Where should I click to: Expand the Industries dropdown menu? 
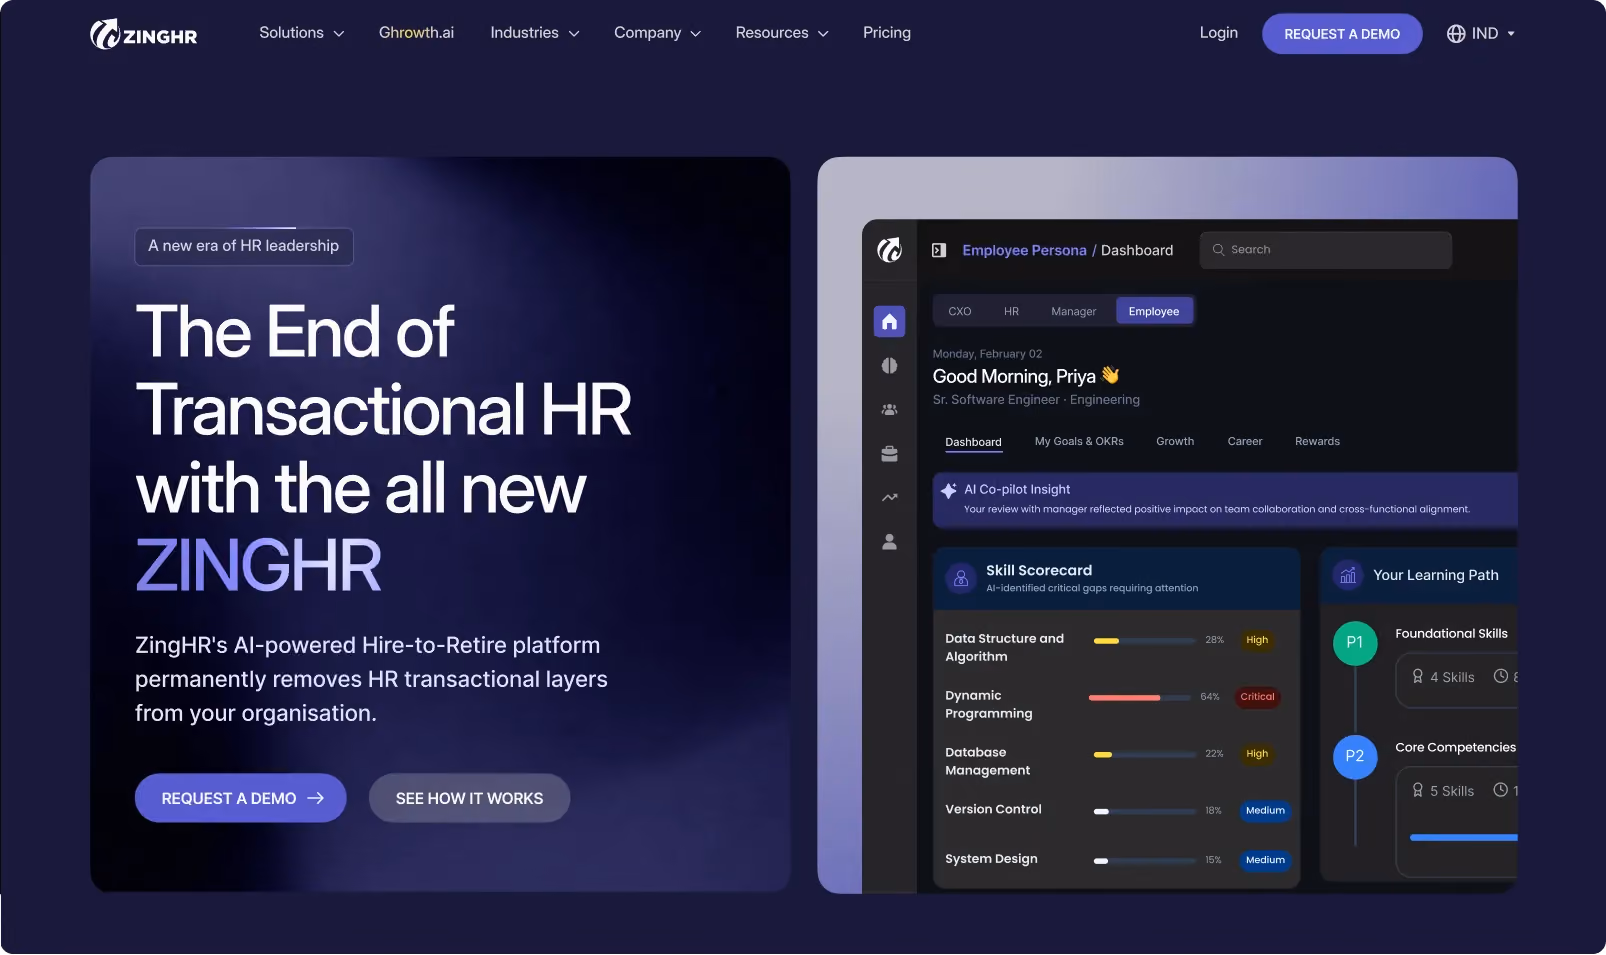pos(535,33)
